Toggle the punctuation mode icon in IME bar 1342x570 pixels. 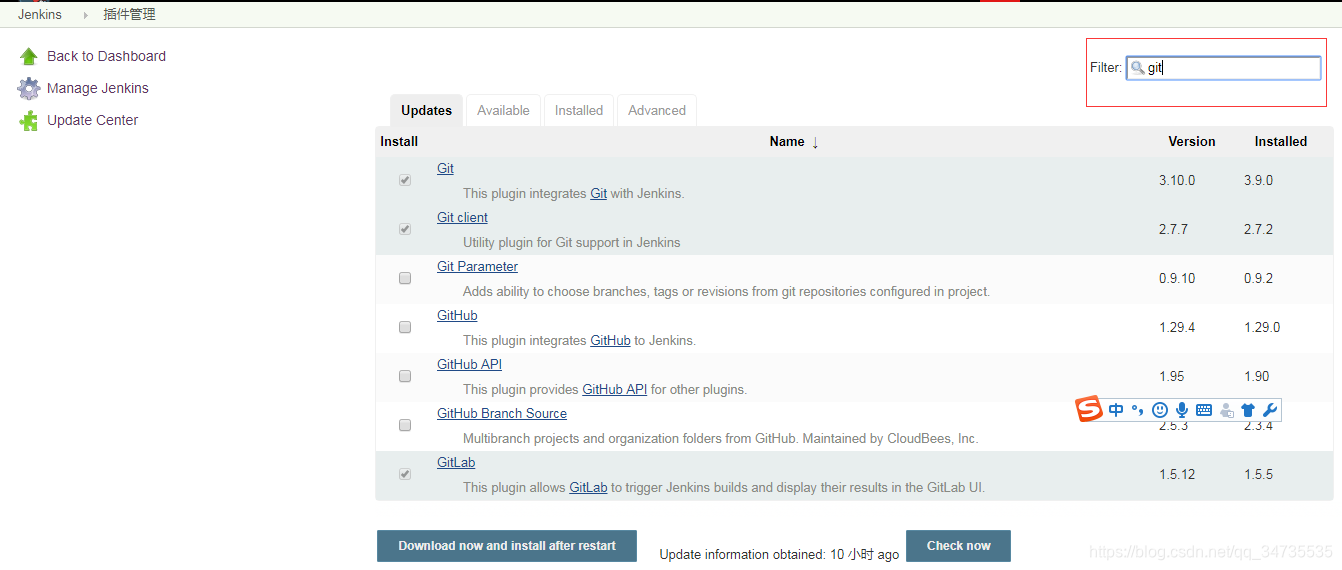tap(1138, 410)
